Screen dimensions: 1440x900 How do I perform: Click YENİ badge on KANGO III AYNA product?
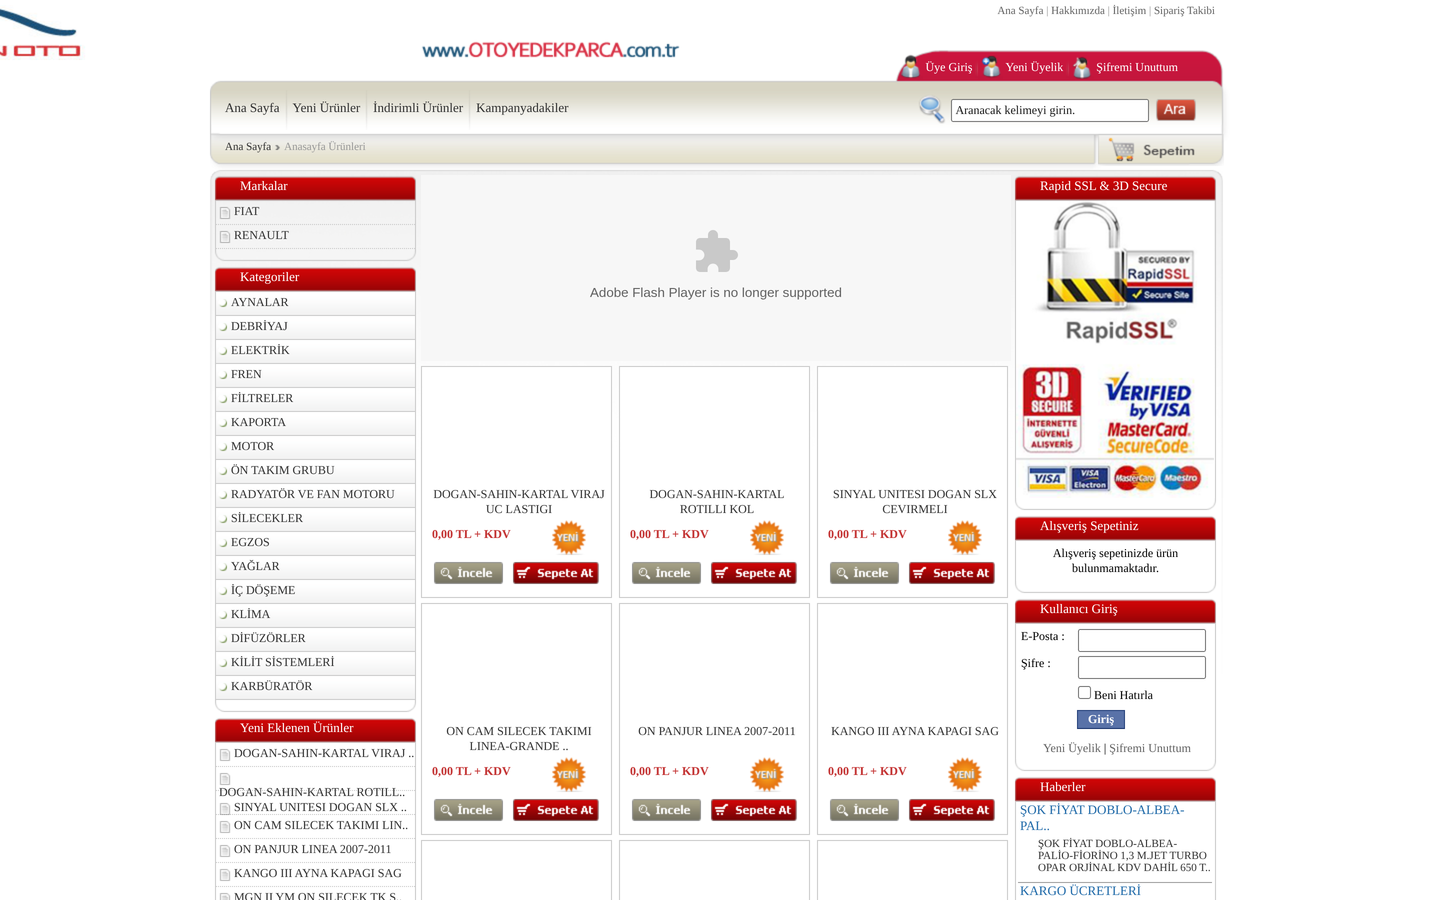click(x=964, y=774)
